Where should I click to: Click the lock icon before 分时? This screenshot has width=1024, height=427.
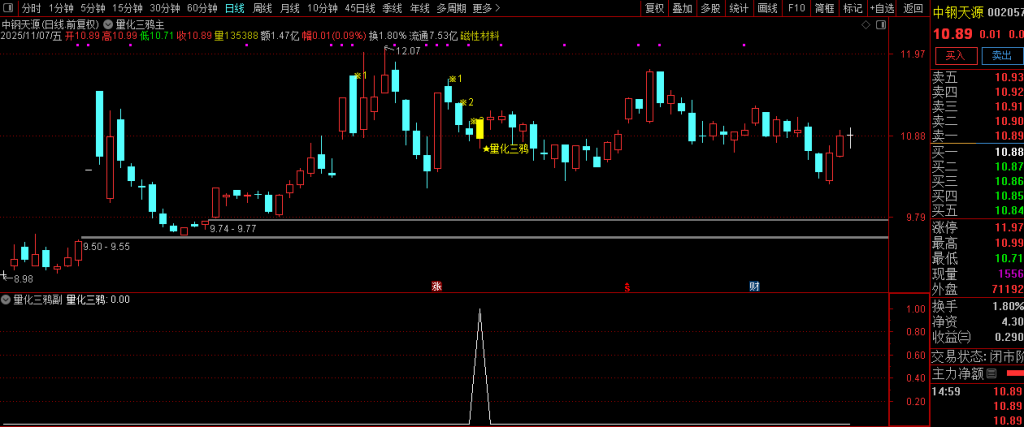point(9,8)
